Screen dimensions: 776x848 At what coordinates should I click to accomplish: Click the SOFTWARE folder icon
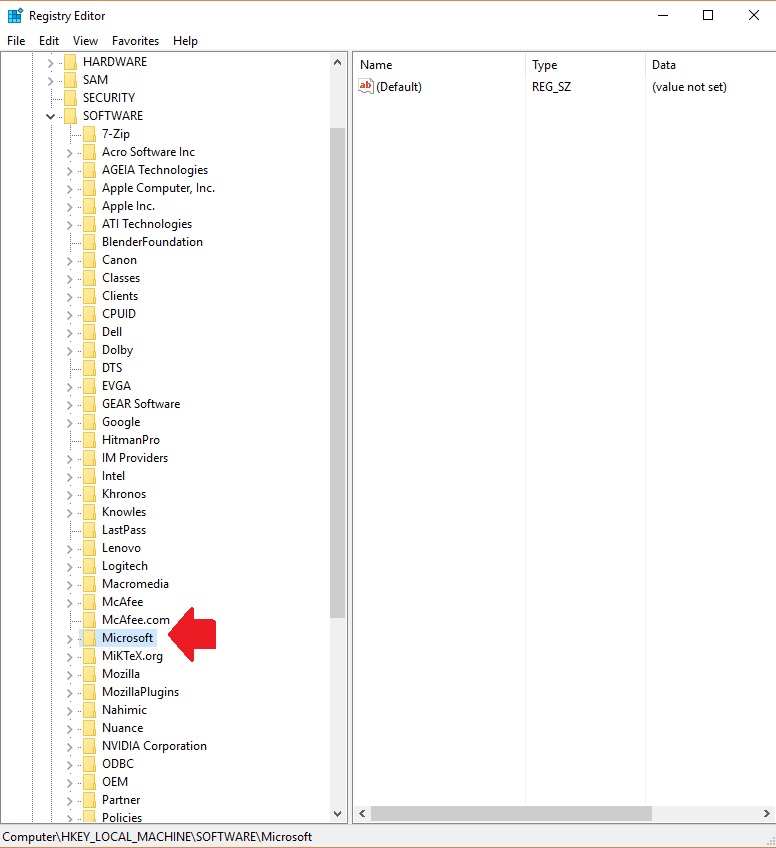click(70, 116)
